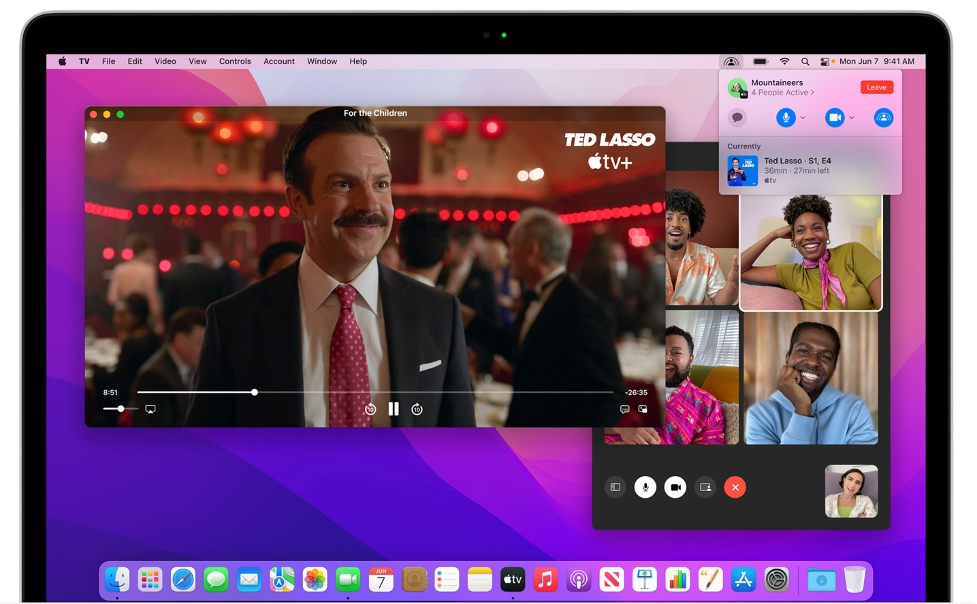Viewport: 977px width, 604px height.
Task: Pause the Ted Lasso video playback
Action: [x=393, y=408]
